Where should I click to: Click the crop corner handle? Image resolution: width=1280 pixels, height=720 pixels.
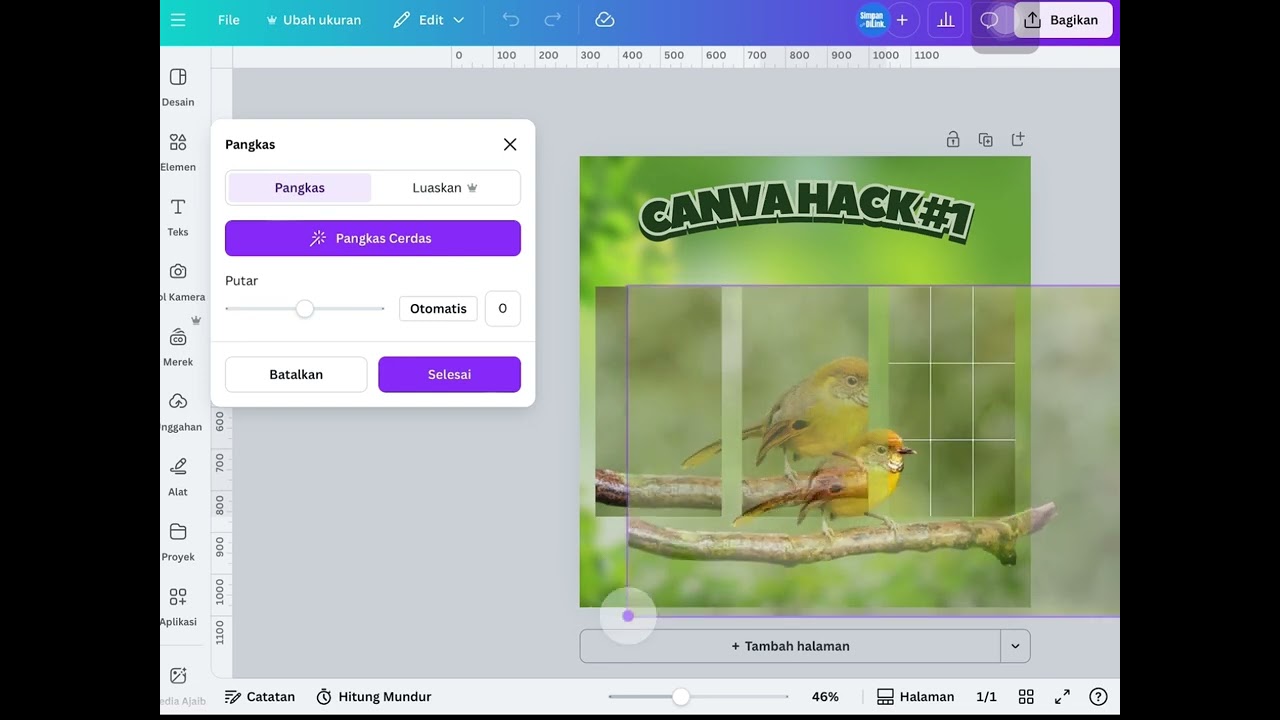tap(628, 616)
